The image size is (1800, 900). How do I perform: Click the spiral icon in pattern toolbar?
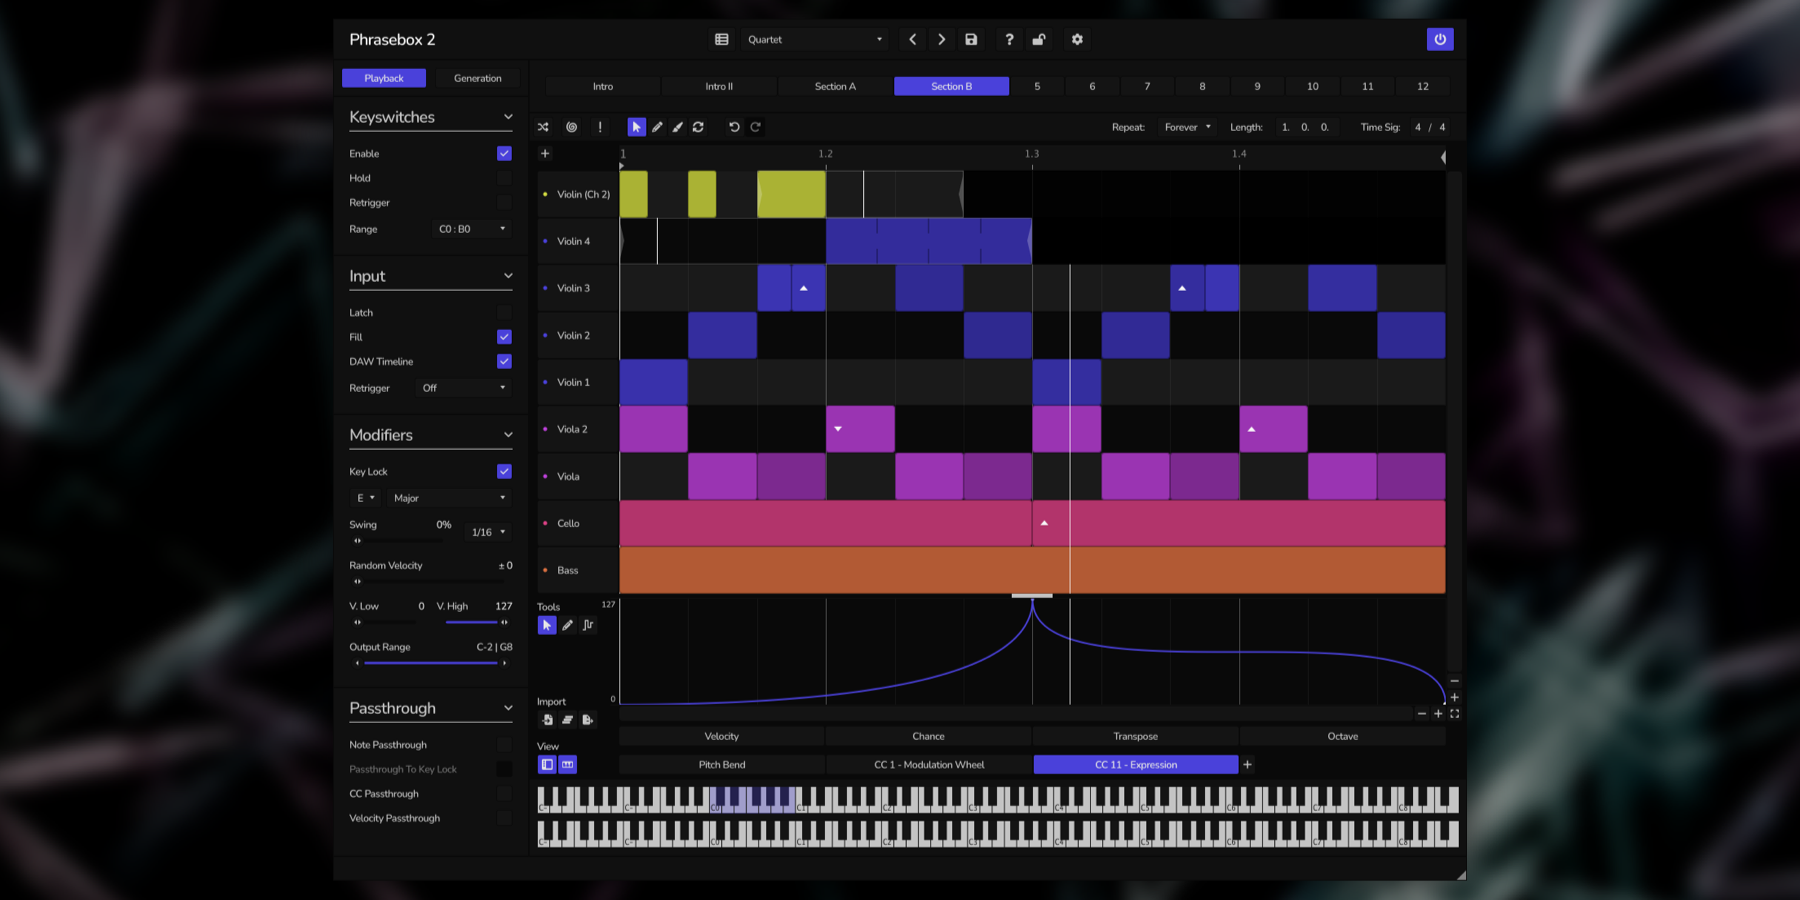pyautogui.click(x=571, y=127)
